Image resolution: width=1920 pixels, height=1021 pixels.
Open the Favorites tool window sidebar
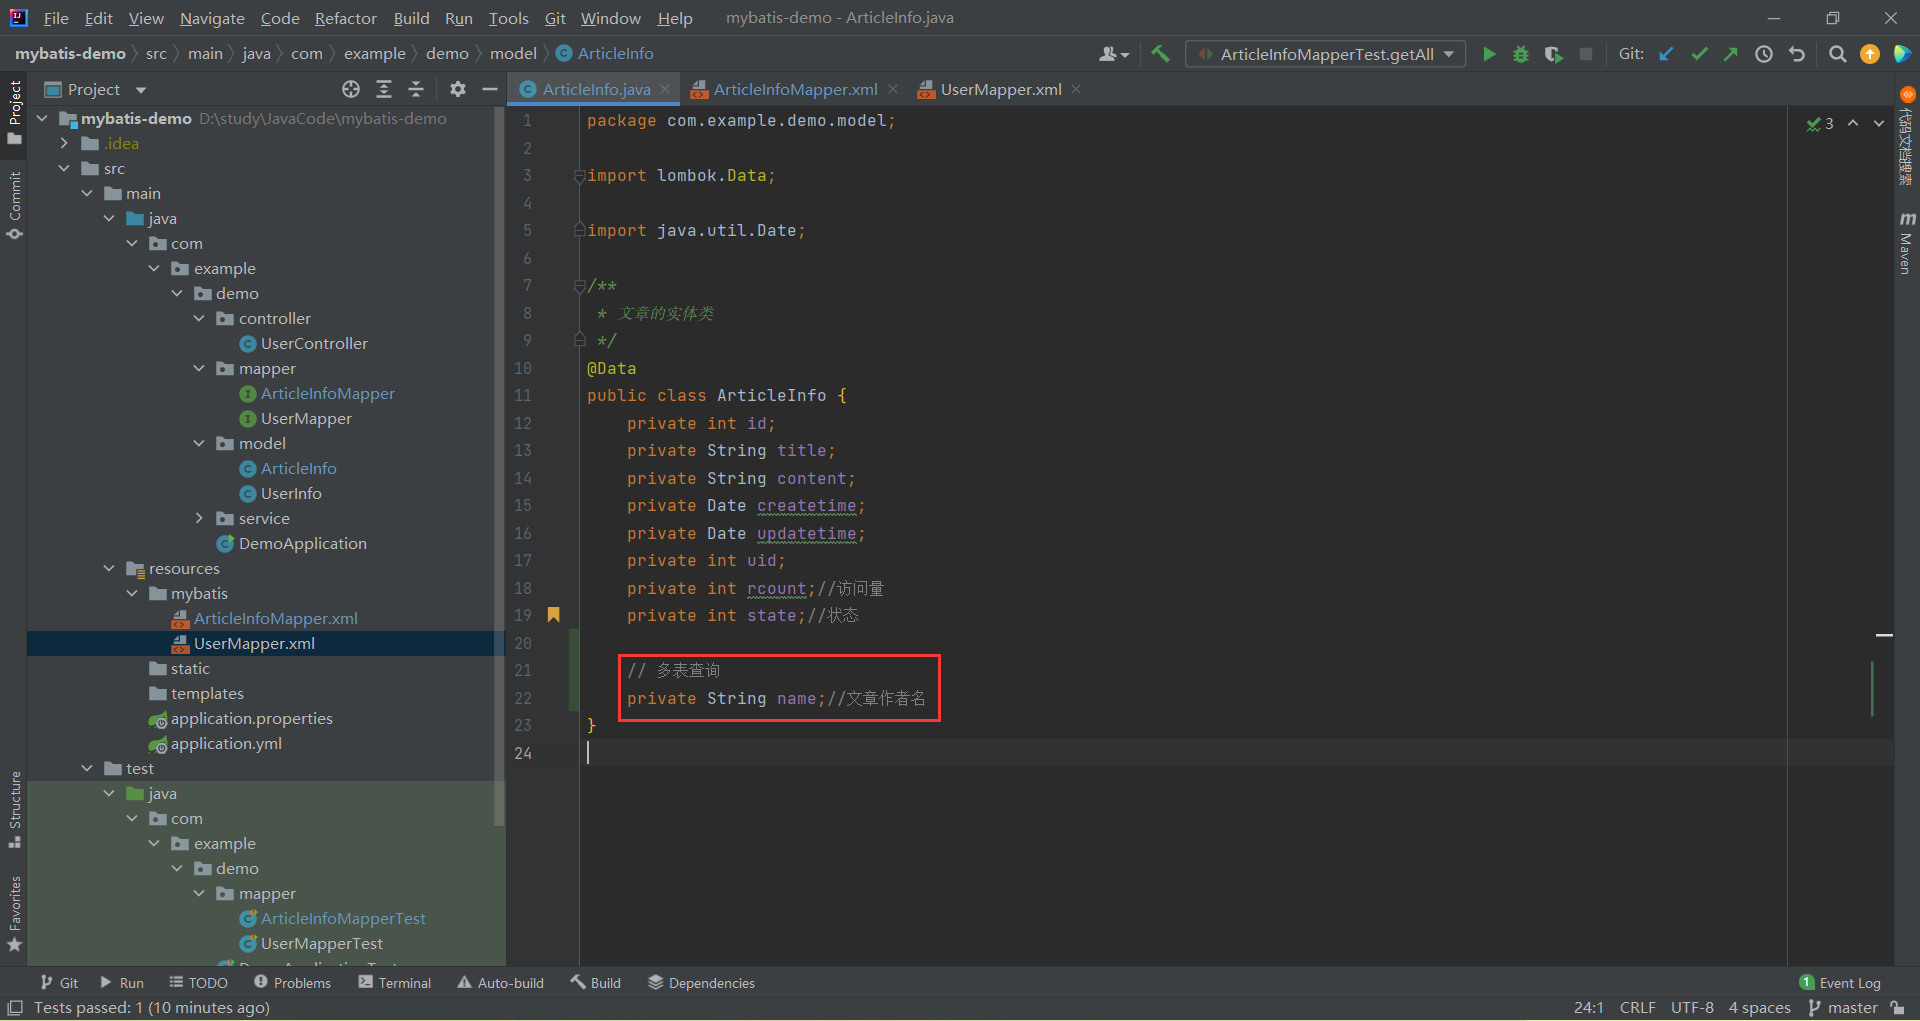(15, 913)
